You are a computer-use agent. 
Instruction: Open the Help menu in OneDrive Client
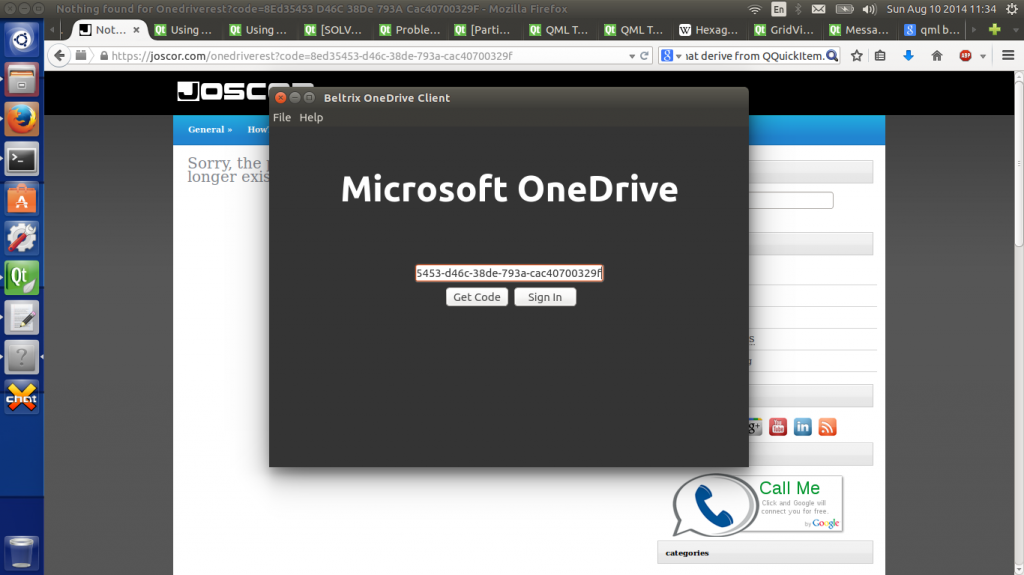[311, 118]
